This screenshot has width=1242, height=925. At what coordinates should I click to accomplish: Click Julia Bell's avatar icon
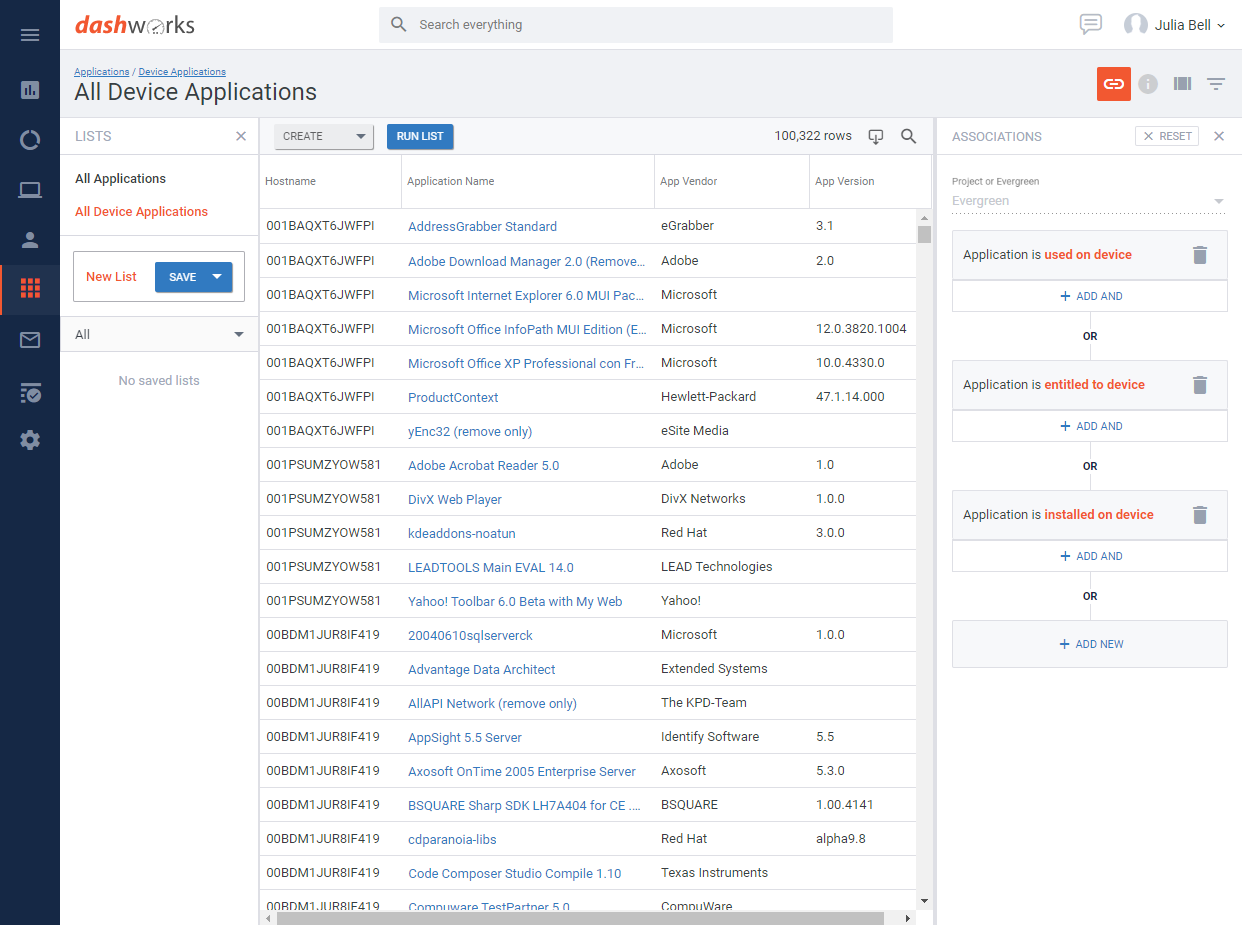click(1136, 25)
